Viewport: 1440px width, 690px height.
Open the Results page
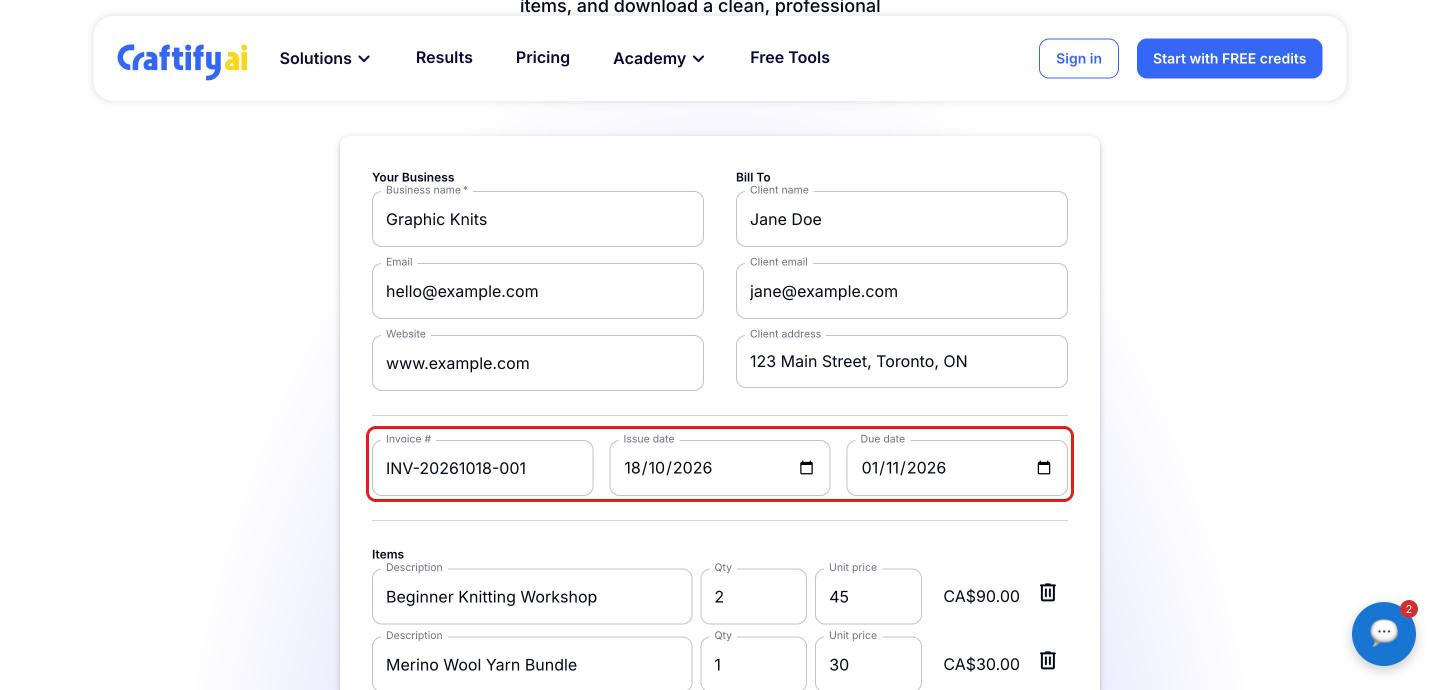[444, 57]
